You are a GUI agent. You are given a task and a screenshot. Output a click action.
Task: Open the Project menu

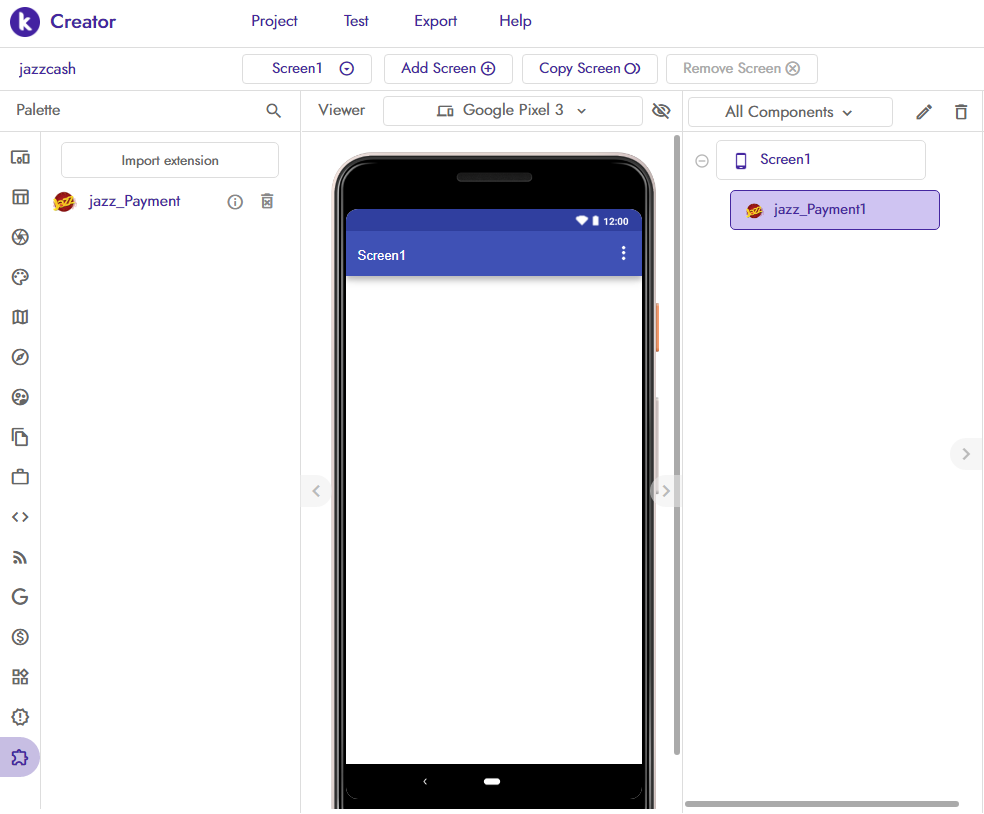click(274, 21)
